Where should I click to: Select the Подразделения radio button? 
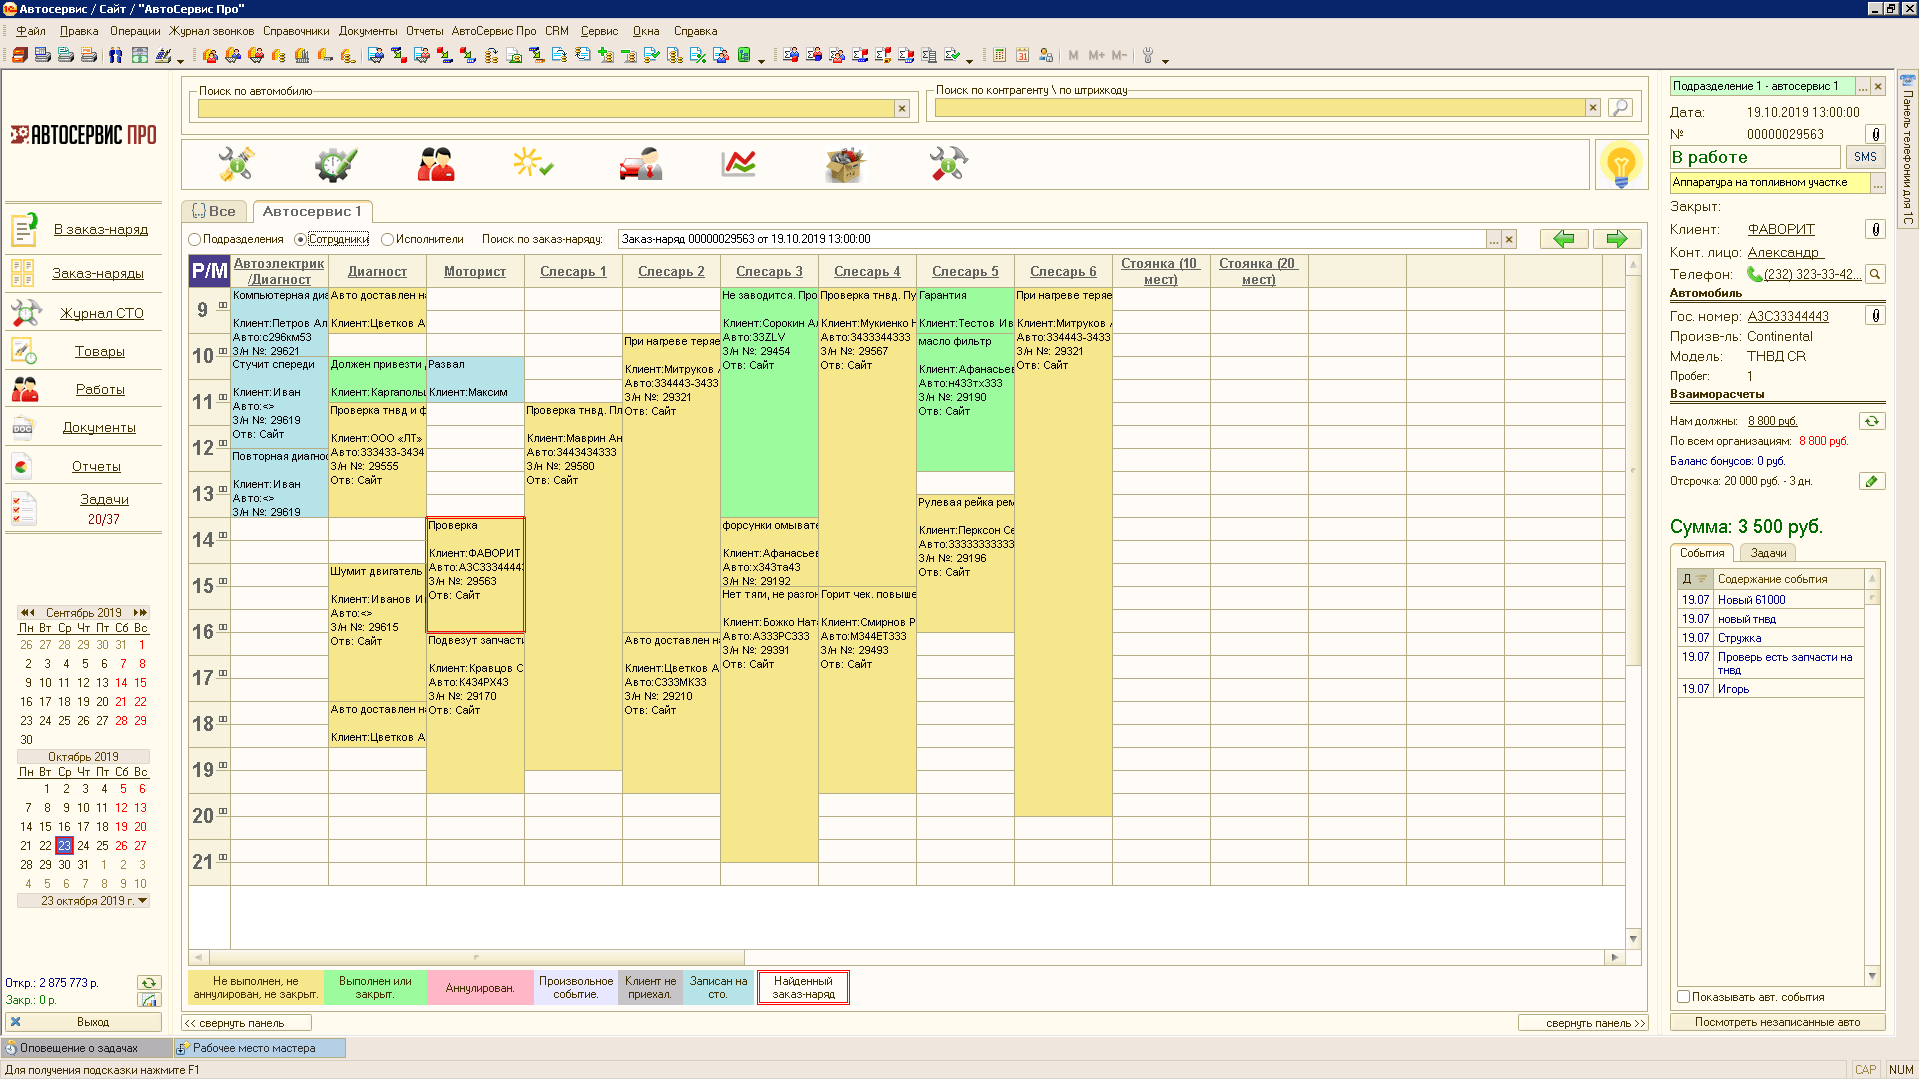(x=195, y=240)
